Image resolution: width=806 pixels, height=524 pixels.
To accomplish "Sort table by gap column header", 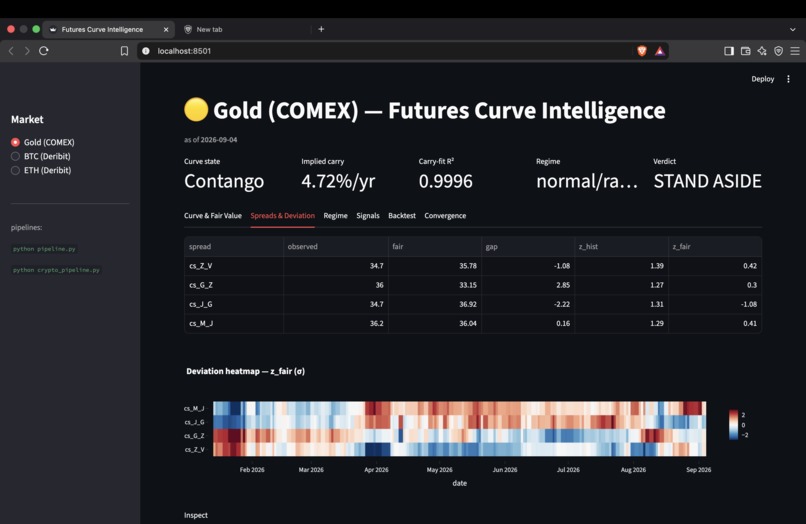I will pos(528,247).
